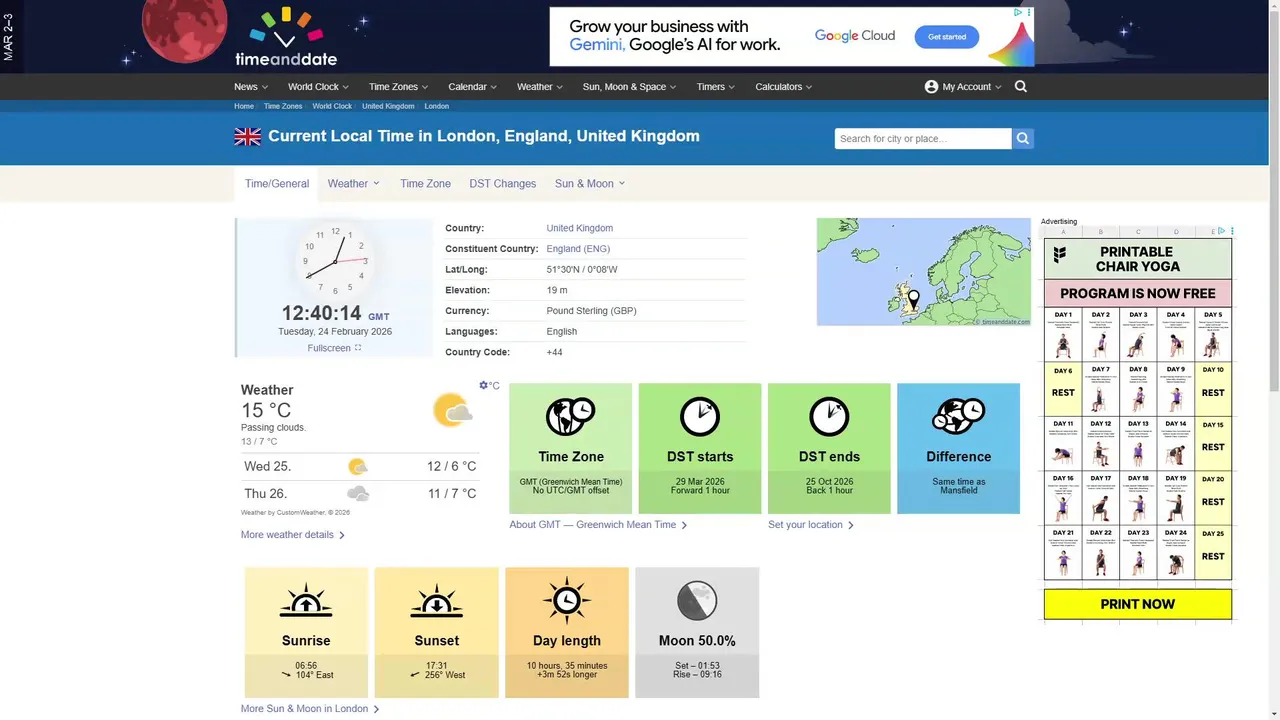The width and height of the screenshot is (1280, 720).
Task: Toggle Fullscreen clock view
Action: click(334, 348)
